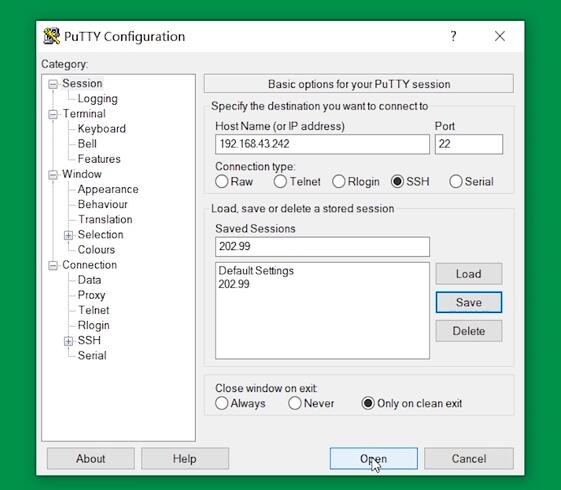Open the Connection category
The image size is (561, 490).
(x=89, y=265)
